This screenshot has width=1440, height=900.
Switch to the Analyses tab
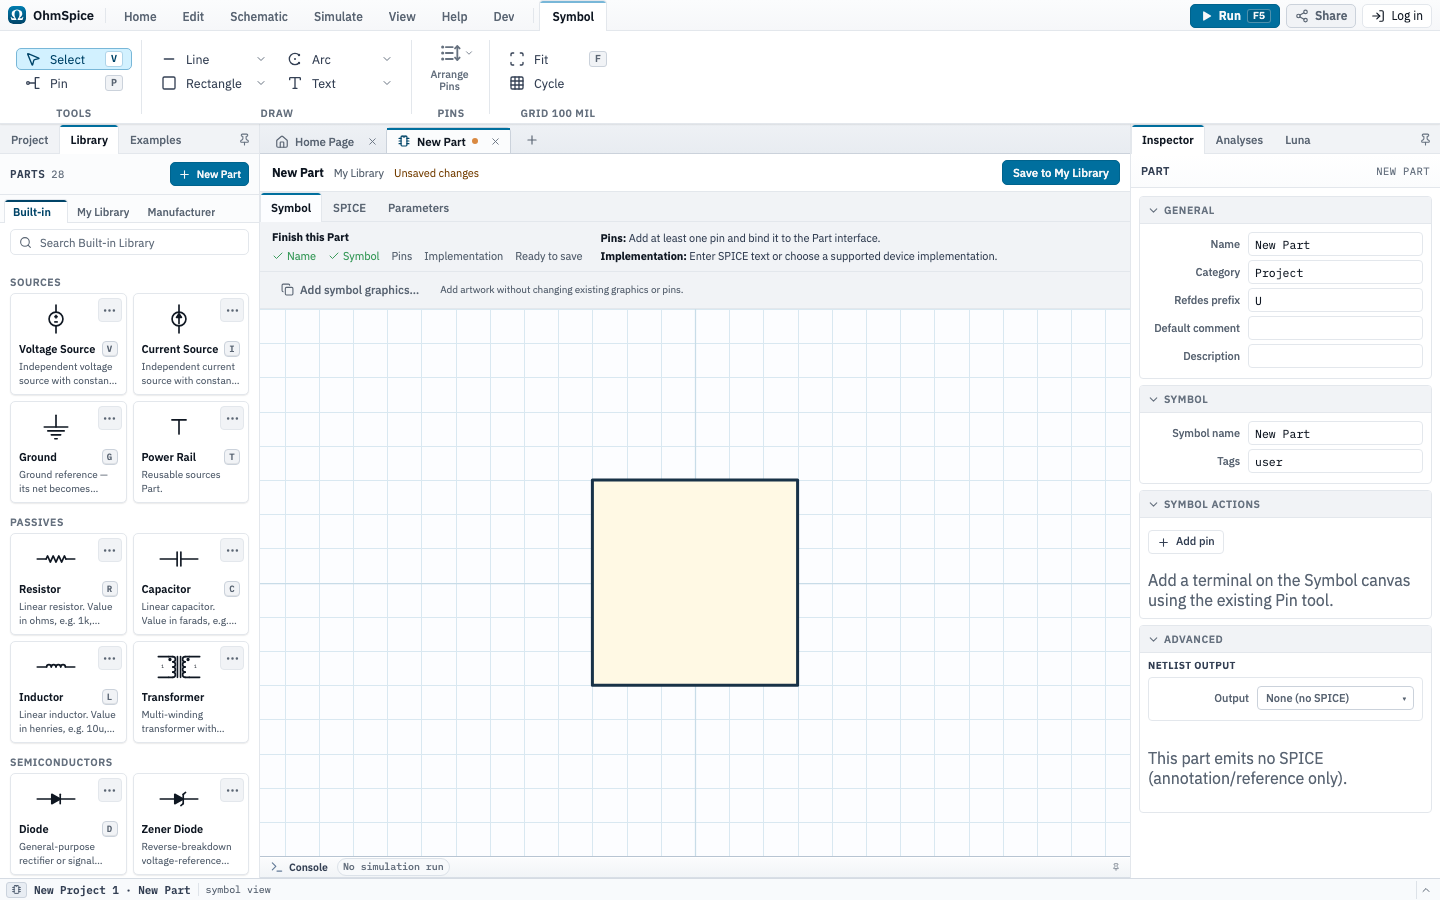[x=1239, y=141]
